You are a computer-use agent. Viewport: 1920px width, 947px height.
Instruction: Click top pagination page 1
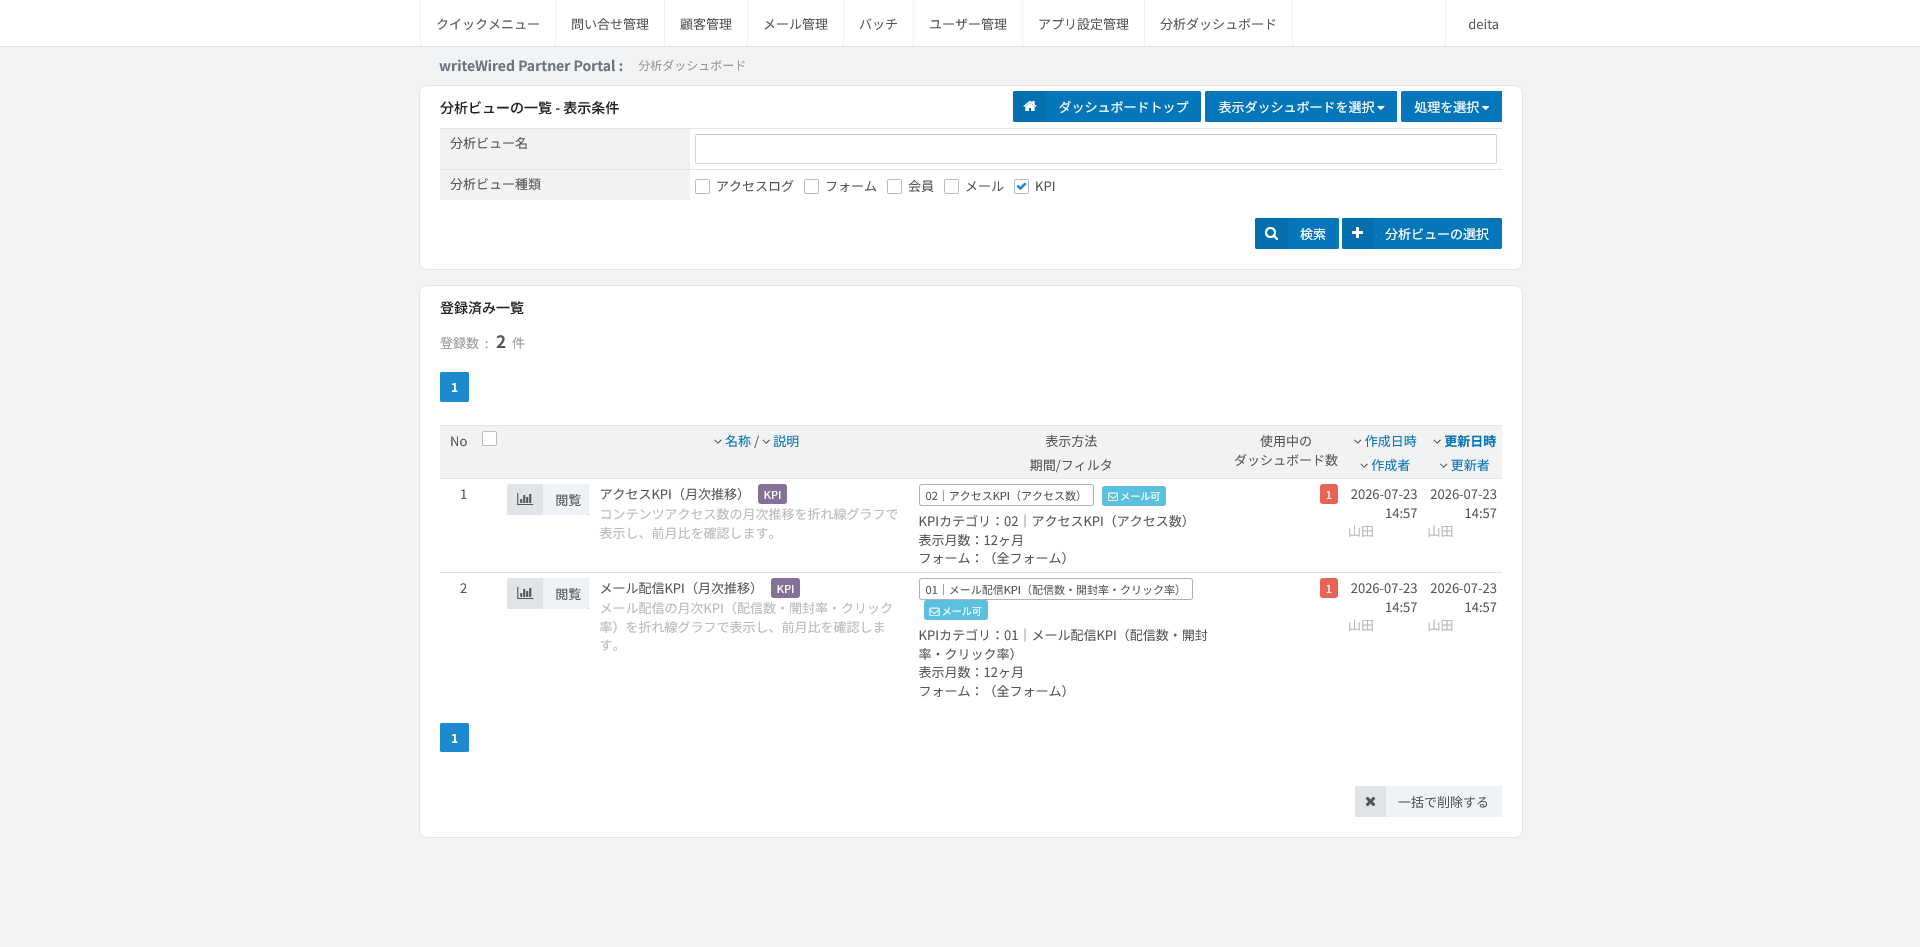(454, 387)
